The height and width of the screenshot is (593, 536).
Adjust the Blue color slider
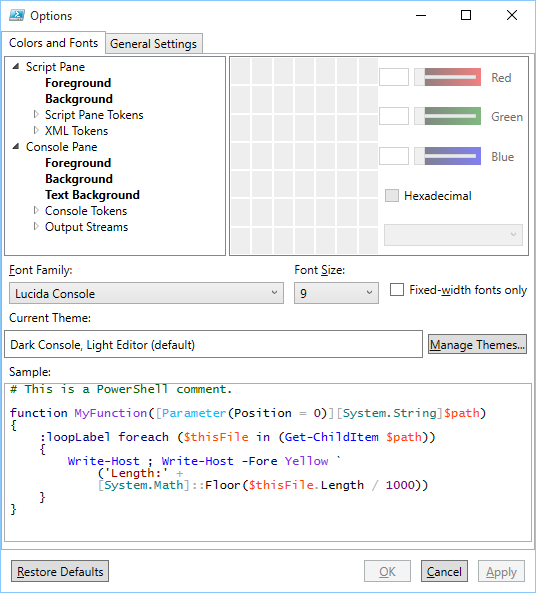point(447,156)
